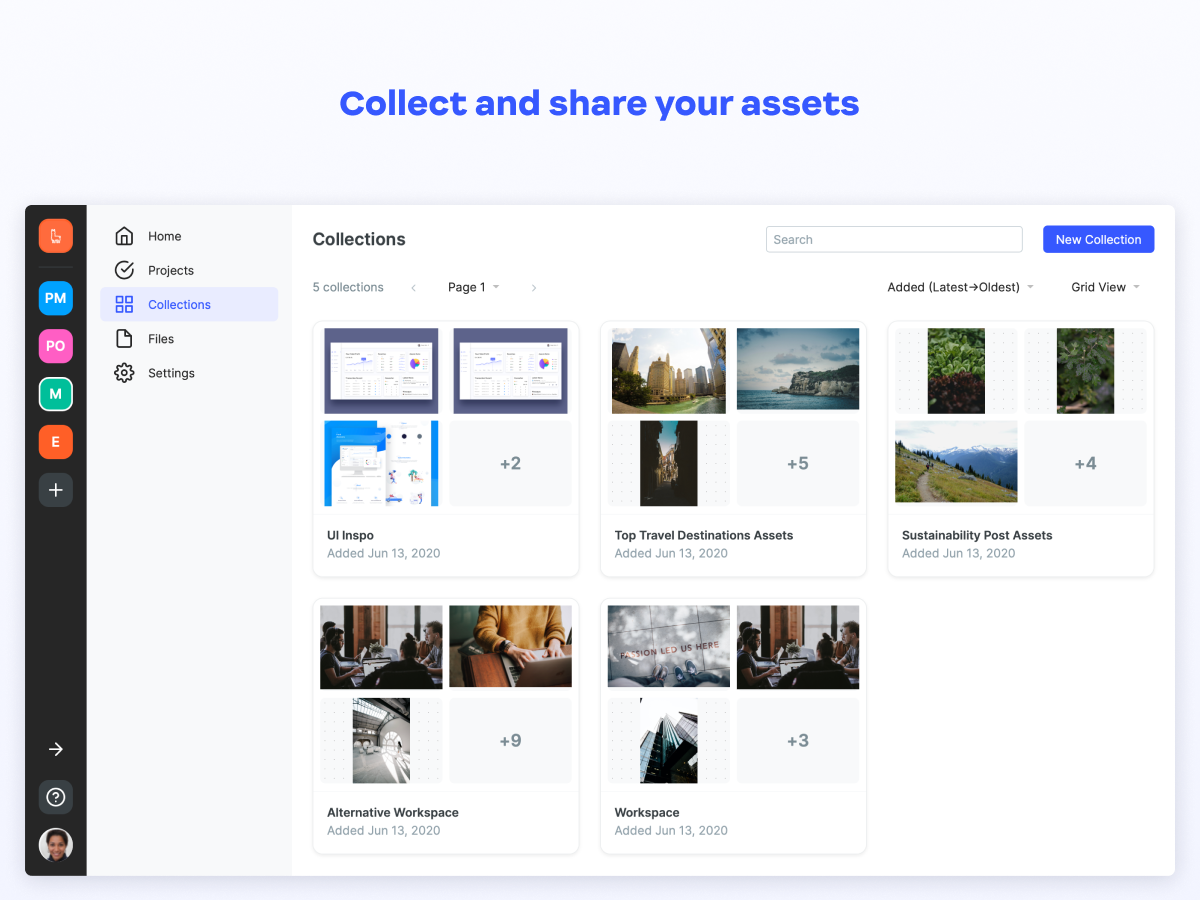Viewport: 1200px width, 900px height.
Task: Open the UI Inspo collection title
Action: pos(350,535)
